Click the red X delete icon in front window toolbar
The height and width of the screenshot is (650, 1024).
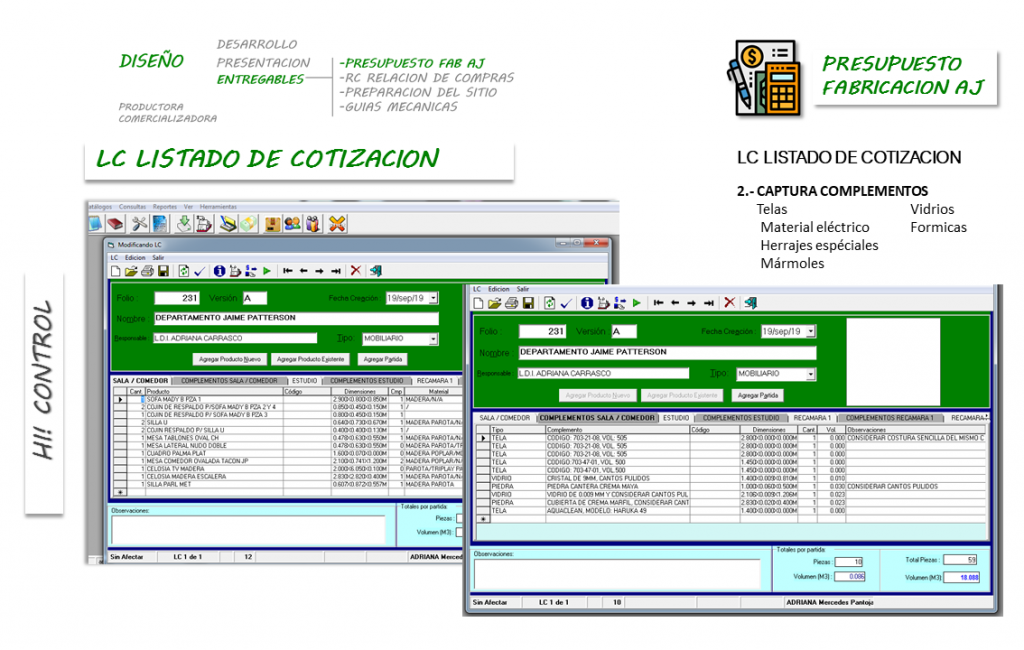tap(729, 302)
